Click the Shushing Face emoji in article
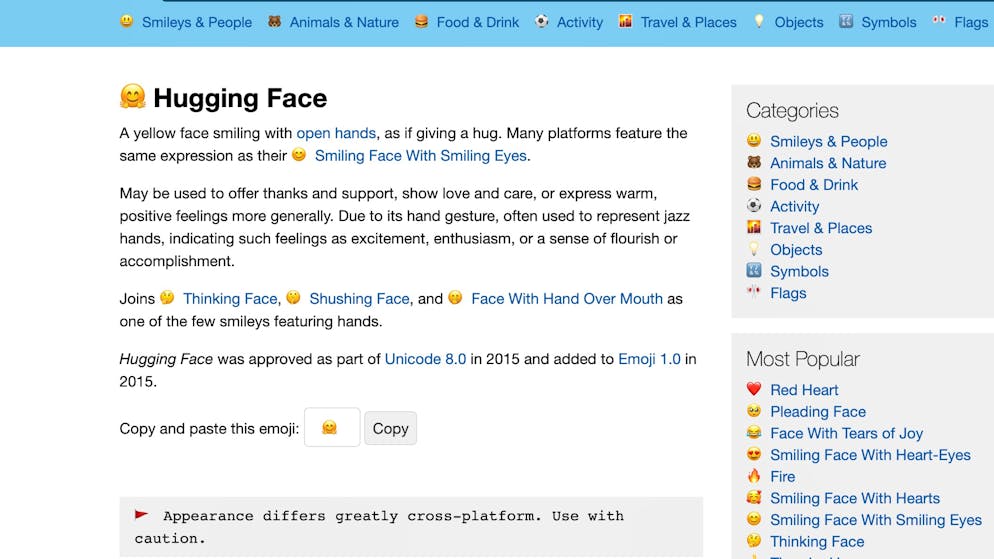This screenshot has height=559, width=994. point(294,297)
